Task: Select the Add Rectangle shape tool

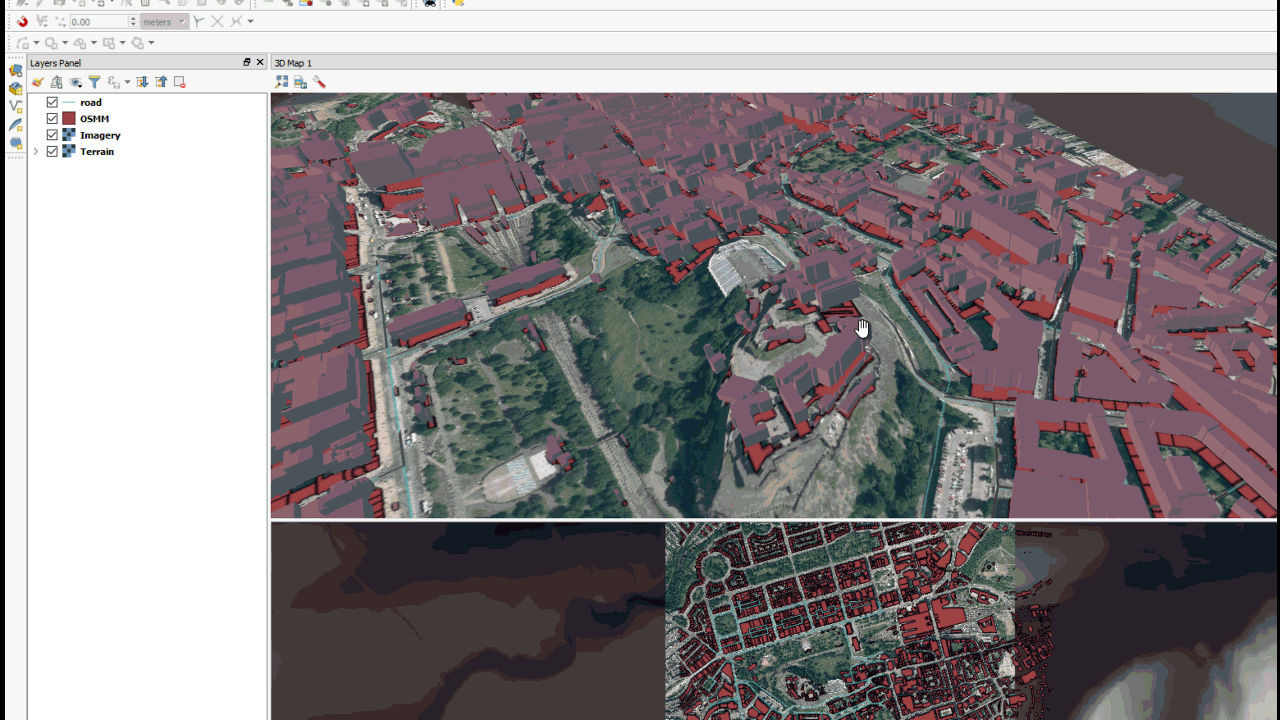Action: [109, 43]
